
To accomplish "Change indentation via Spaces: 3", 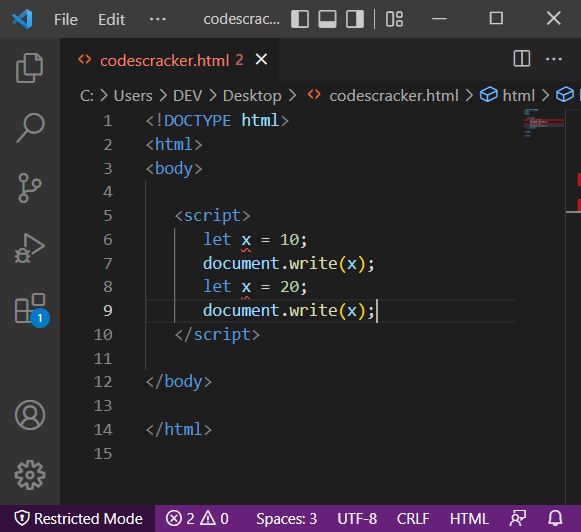I will coord(286,518).
